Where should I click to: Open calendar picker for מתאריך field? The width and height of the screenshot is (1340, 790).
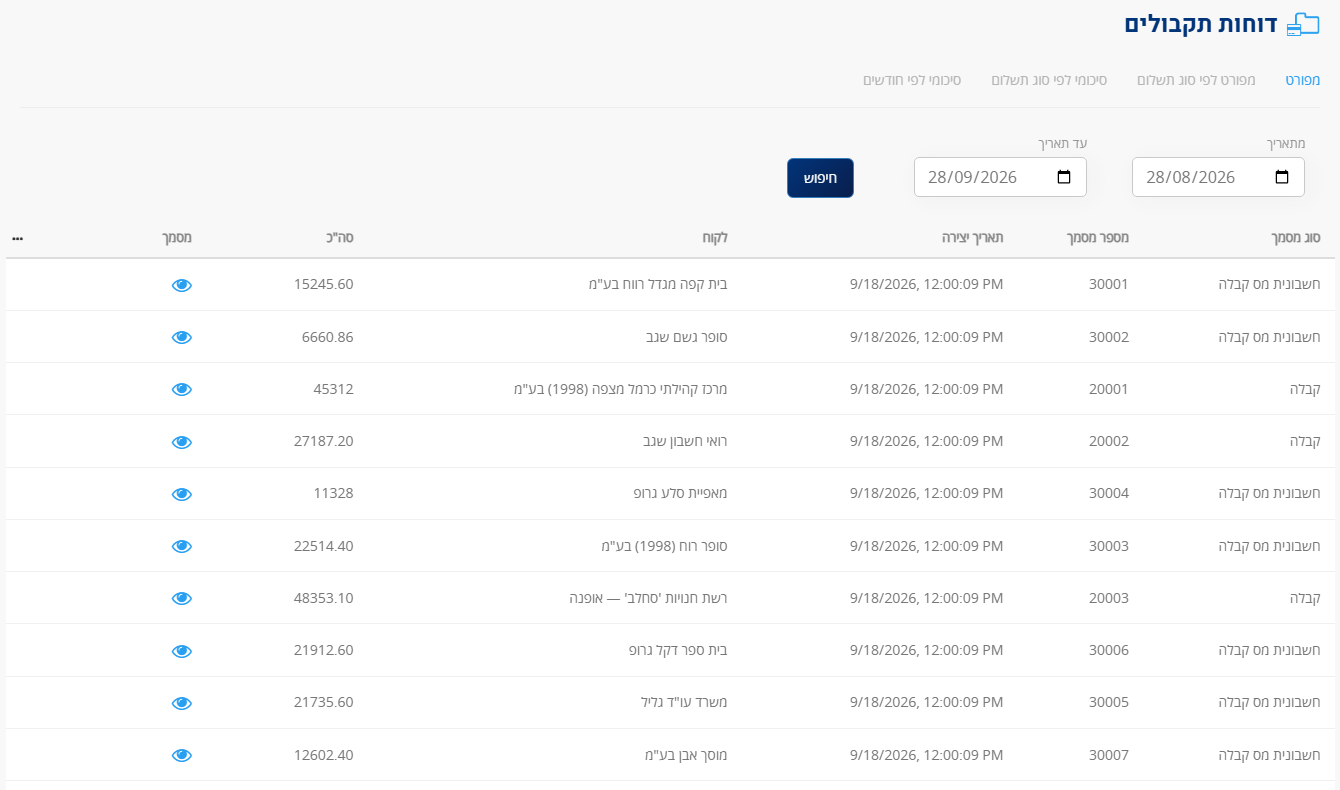(1282, 177)
